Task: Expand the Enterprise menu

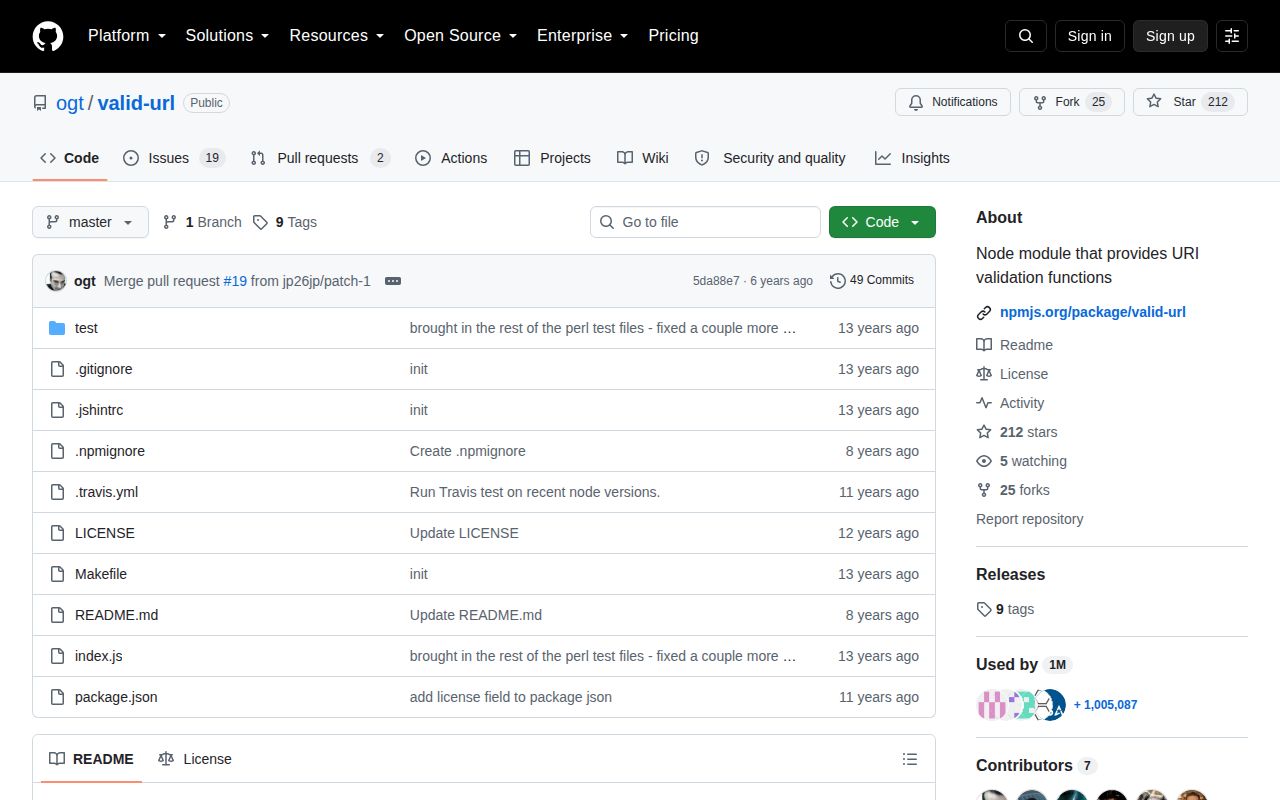Action: click(582, 36)
